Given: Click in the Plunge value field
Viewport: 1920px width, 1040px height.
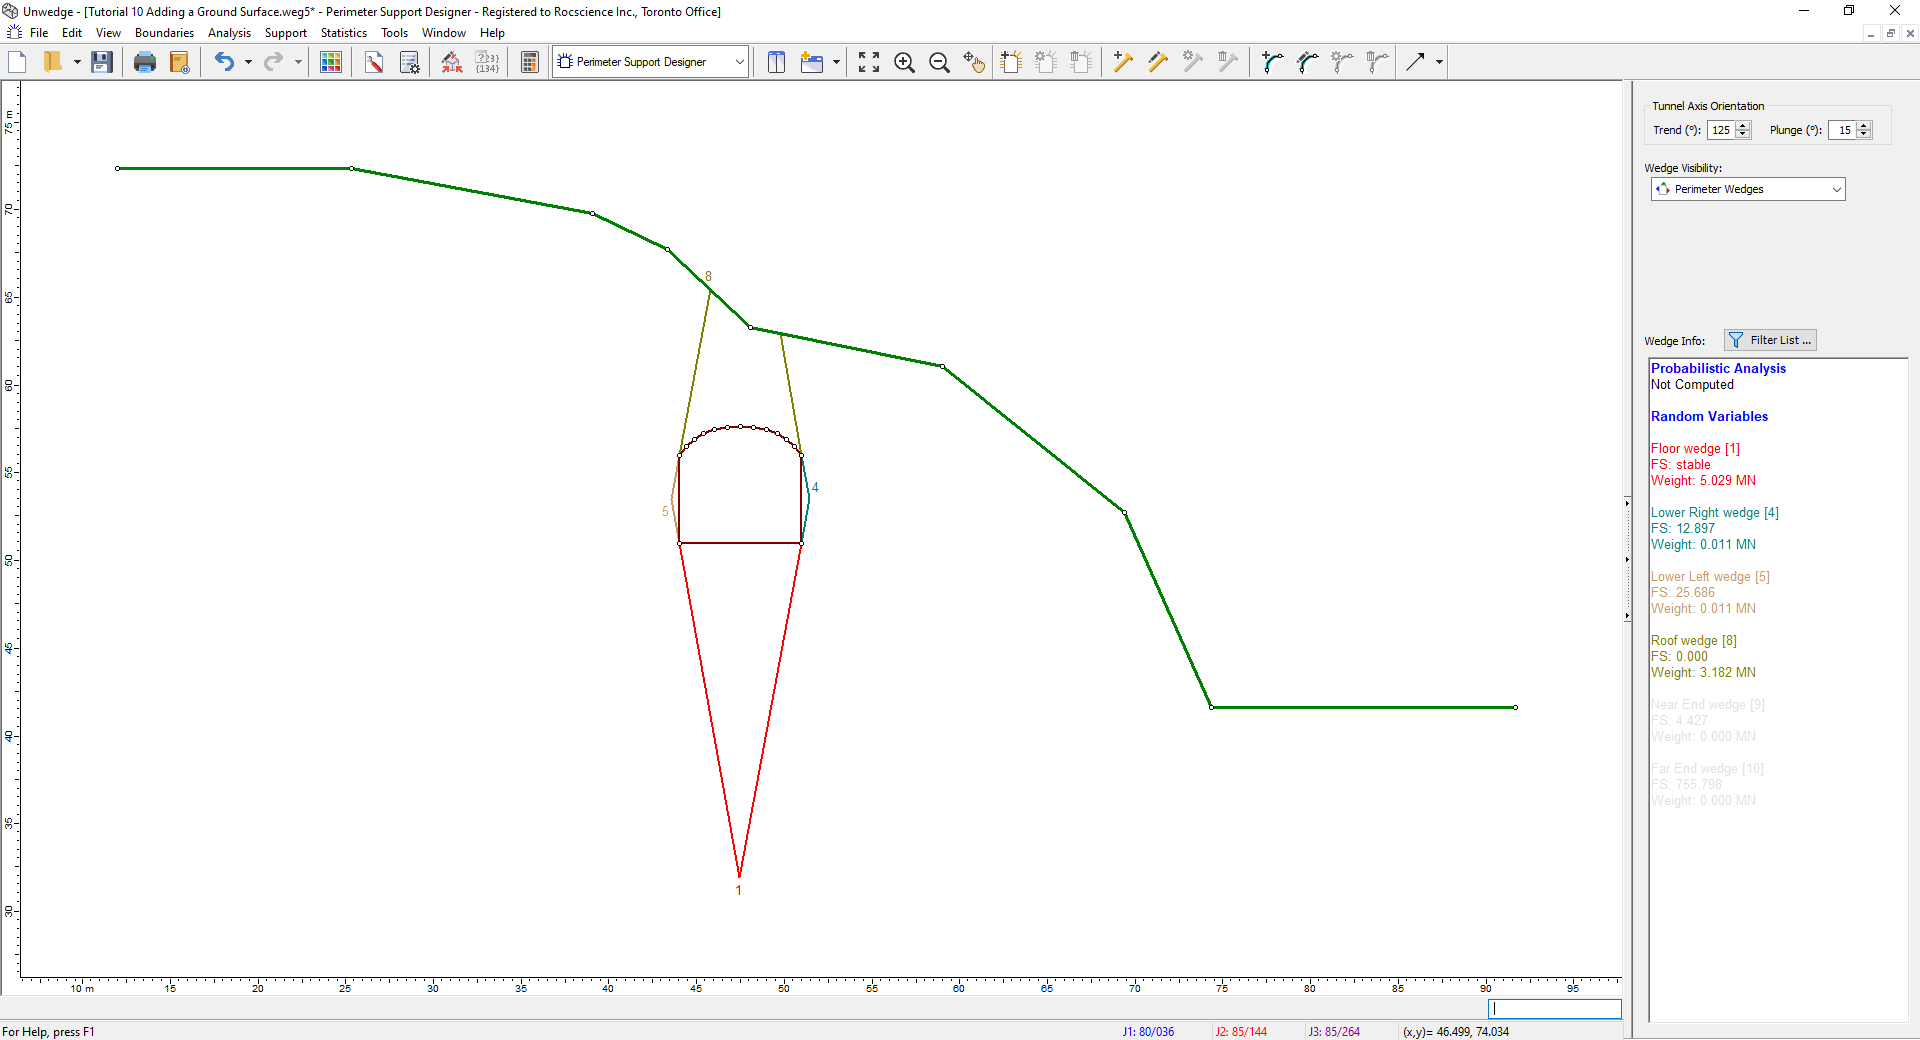Looking at the screenshot, I should tap(1842, 130).
